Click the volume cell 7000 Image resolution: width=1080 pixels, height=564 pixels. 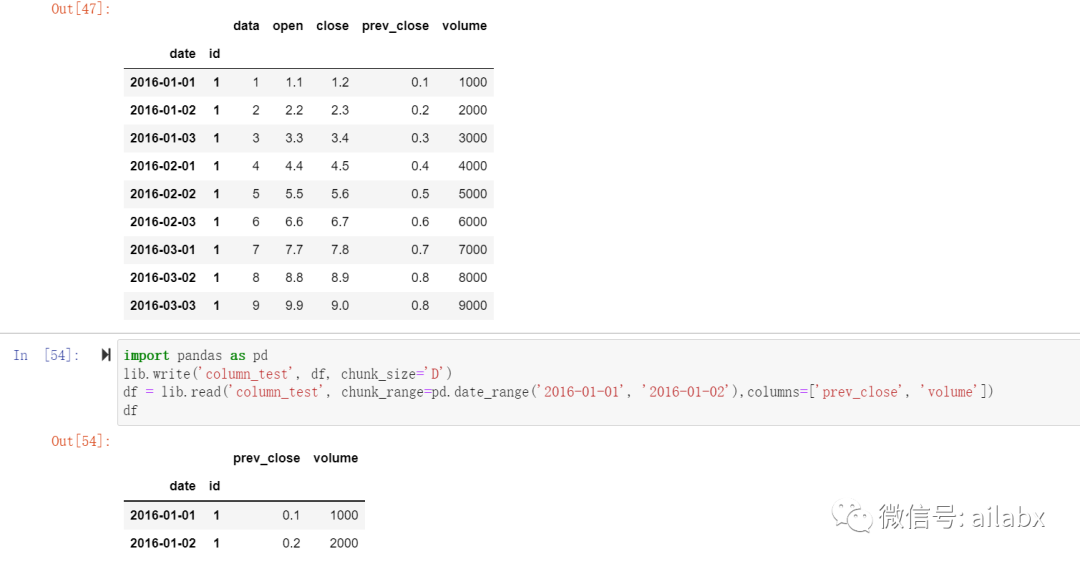click(x=472, y=250)
